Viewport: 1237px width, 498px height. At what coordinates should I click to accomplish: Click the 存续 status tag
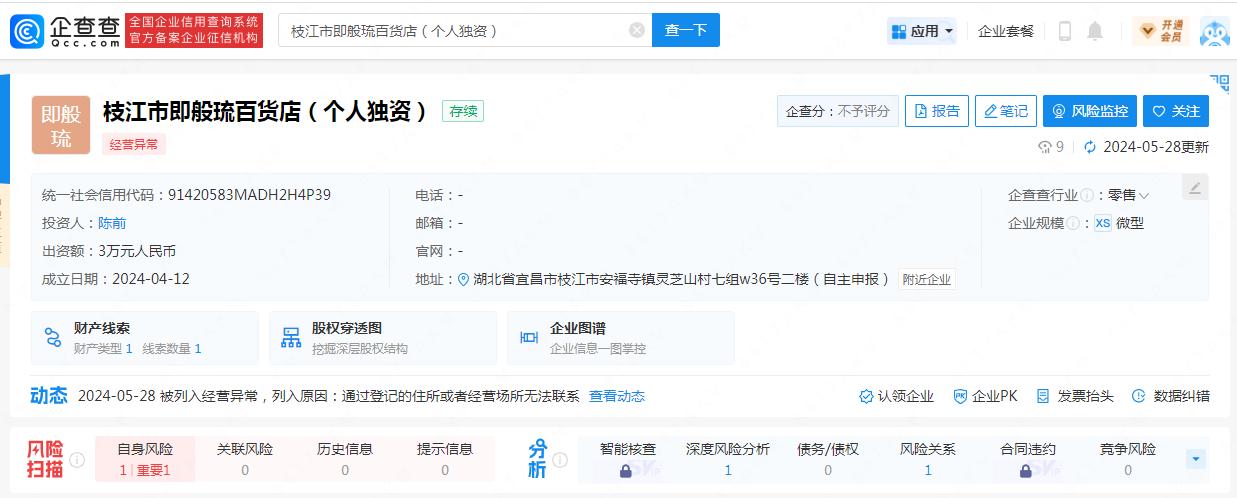click(x=463, y=111)
